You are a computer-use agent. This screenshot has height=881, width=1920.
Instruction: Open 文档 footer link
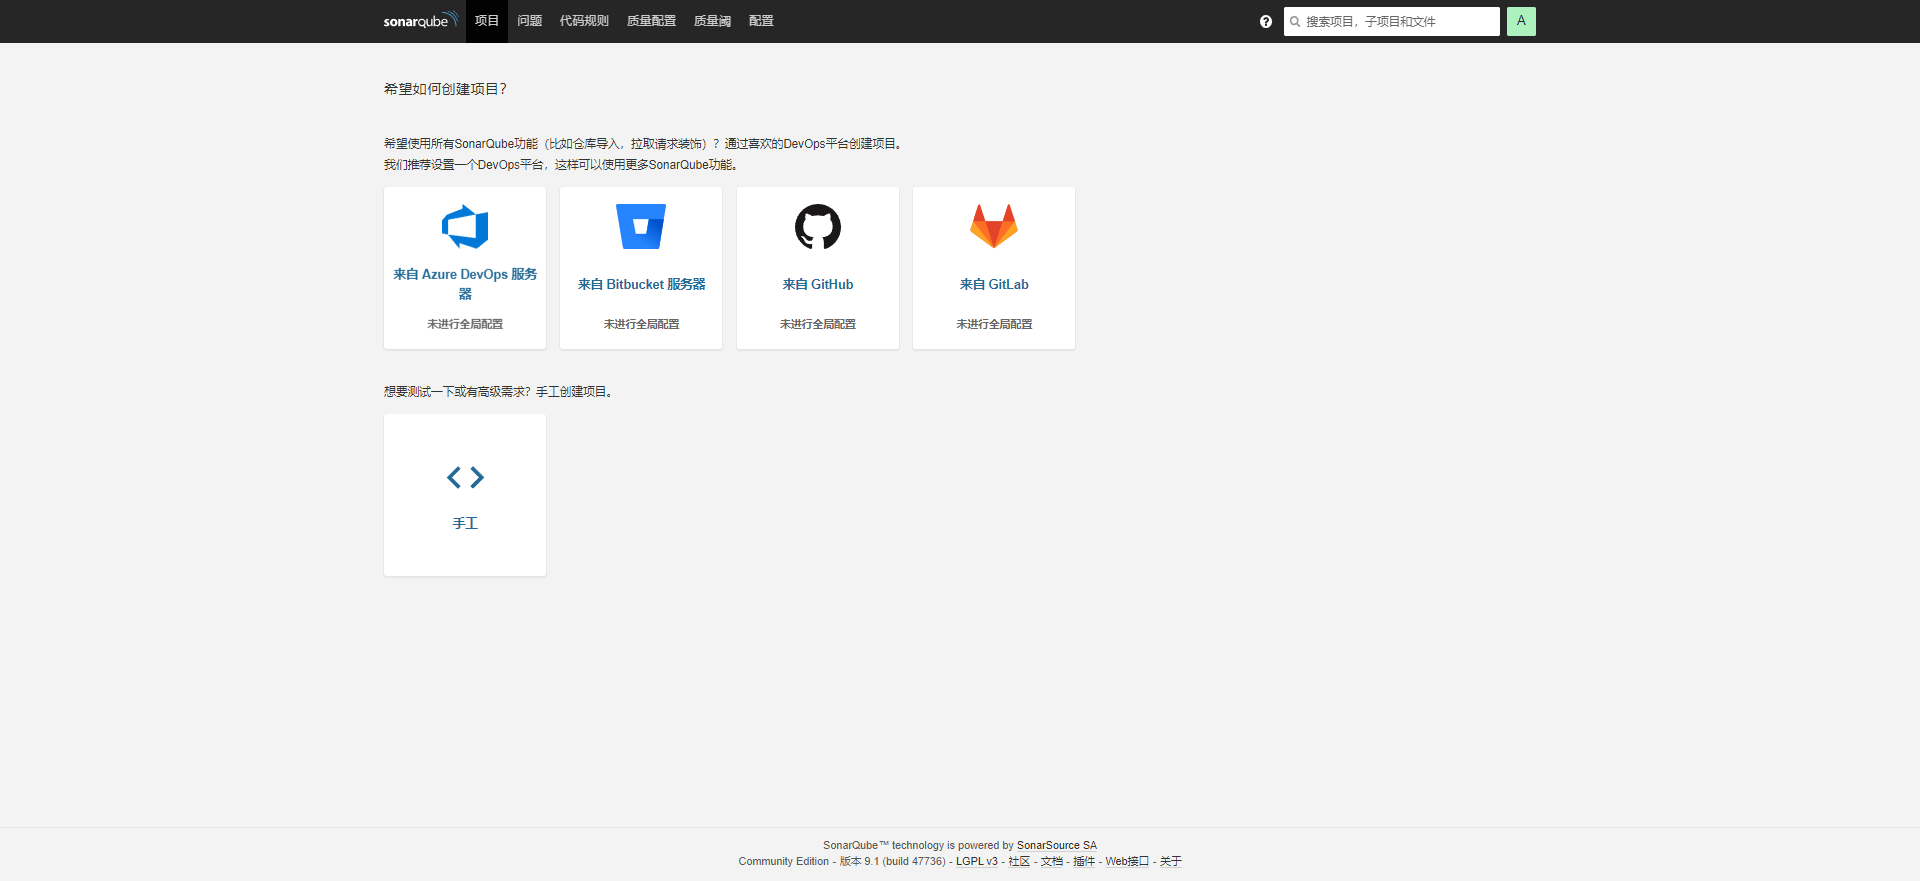pos(1051,861)
